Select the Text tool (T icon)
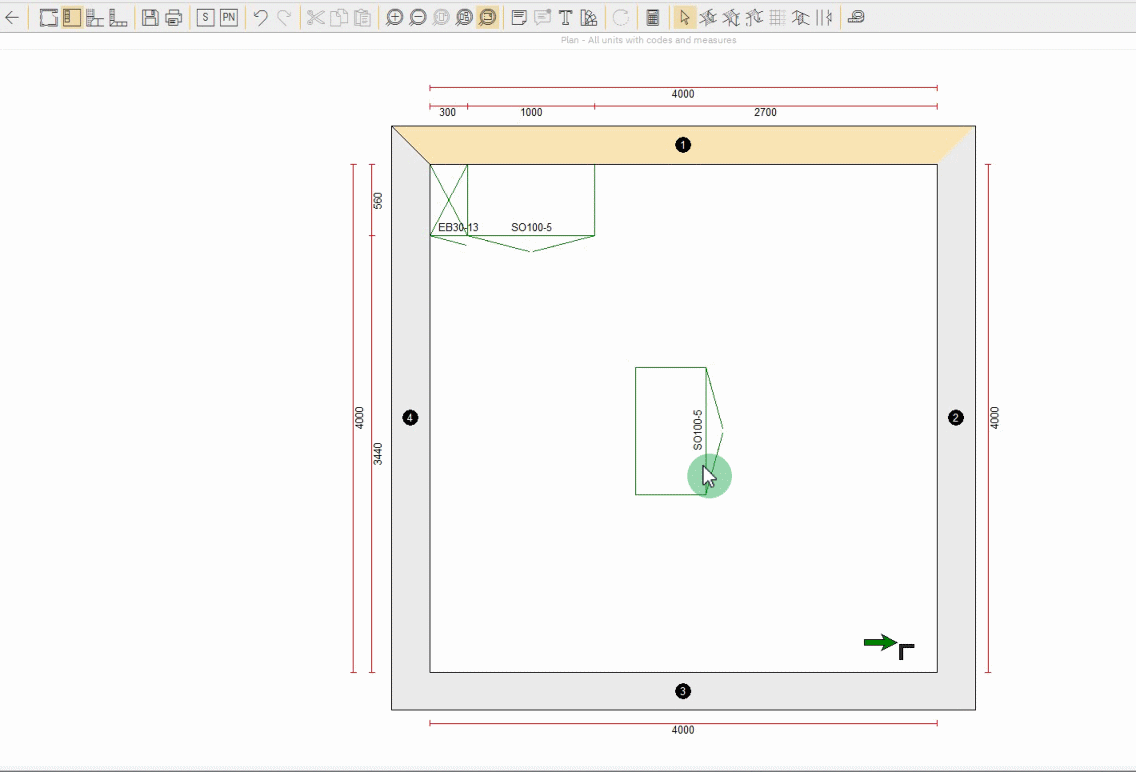The height and width of the screenshot is (772, 1136). pyautogui.click(x=565, y=17)
